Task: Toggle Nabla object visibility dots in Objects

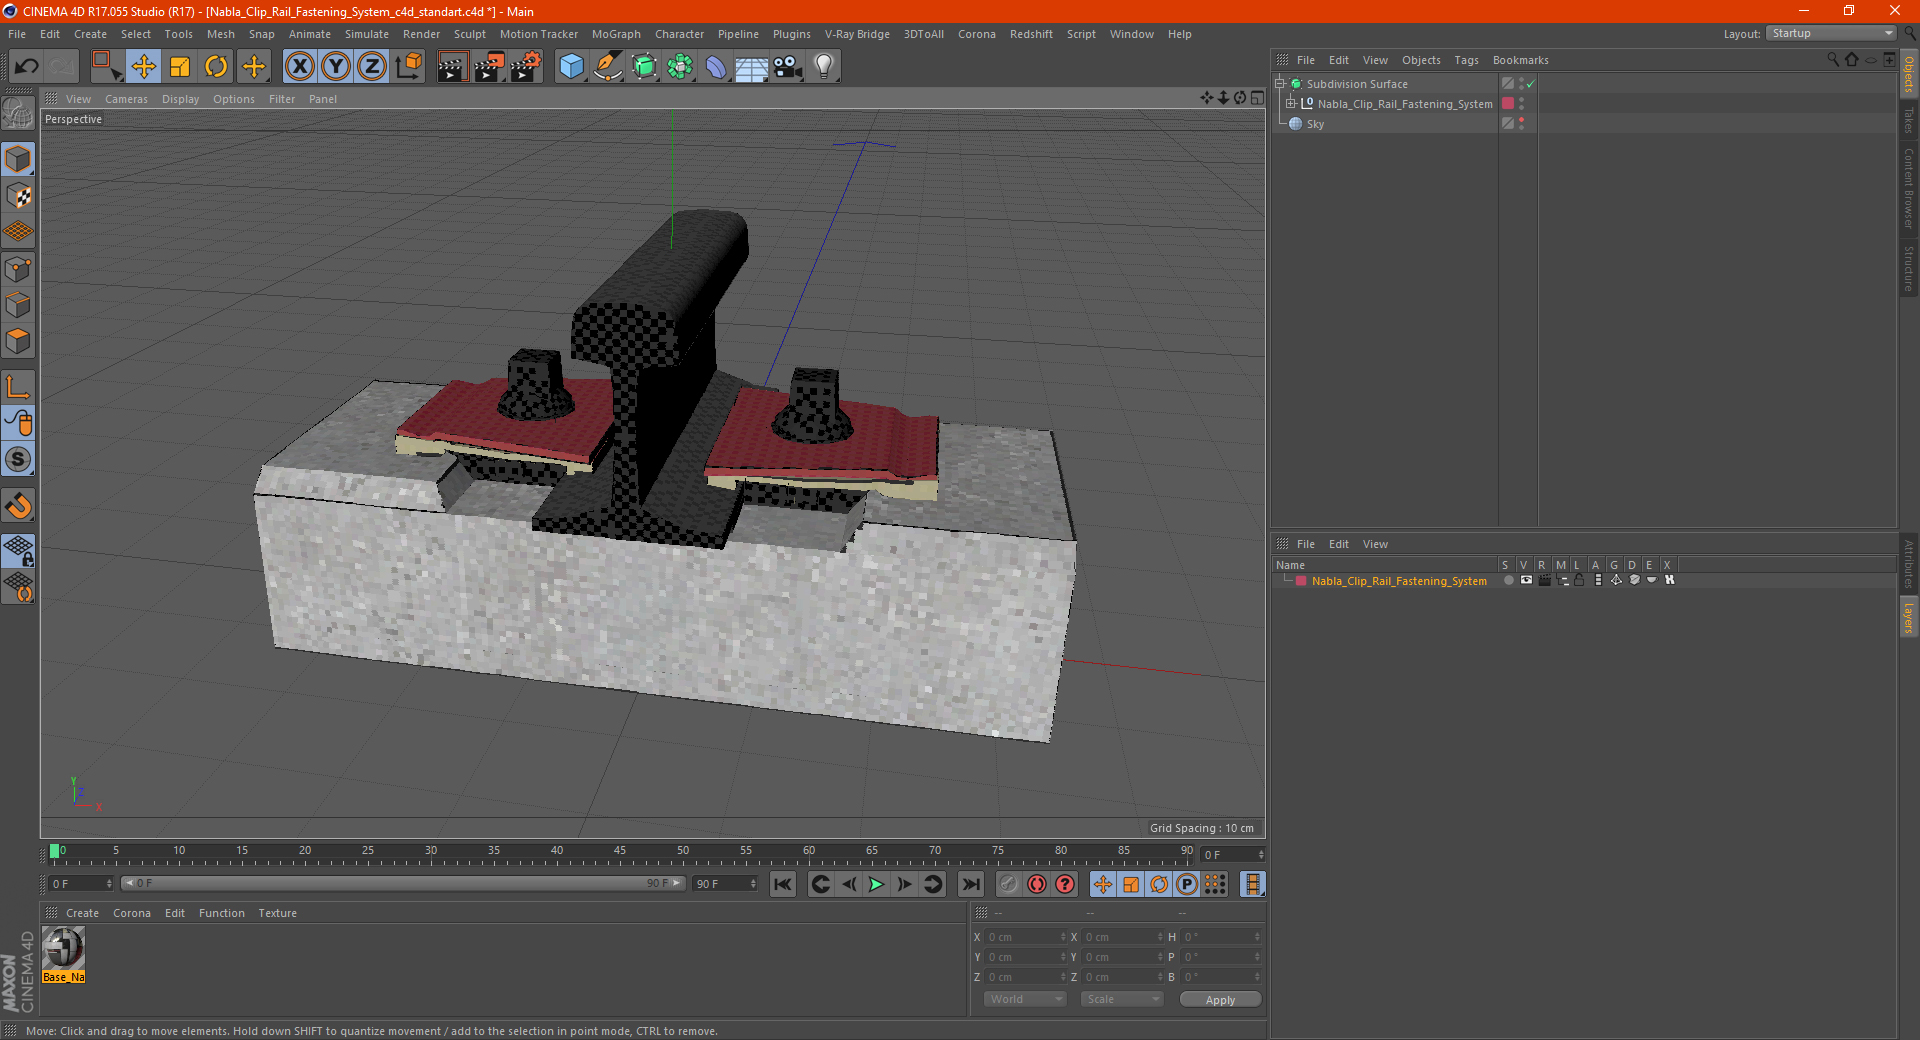Action: point(1522,104)
